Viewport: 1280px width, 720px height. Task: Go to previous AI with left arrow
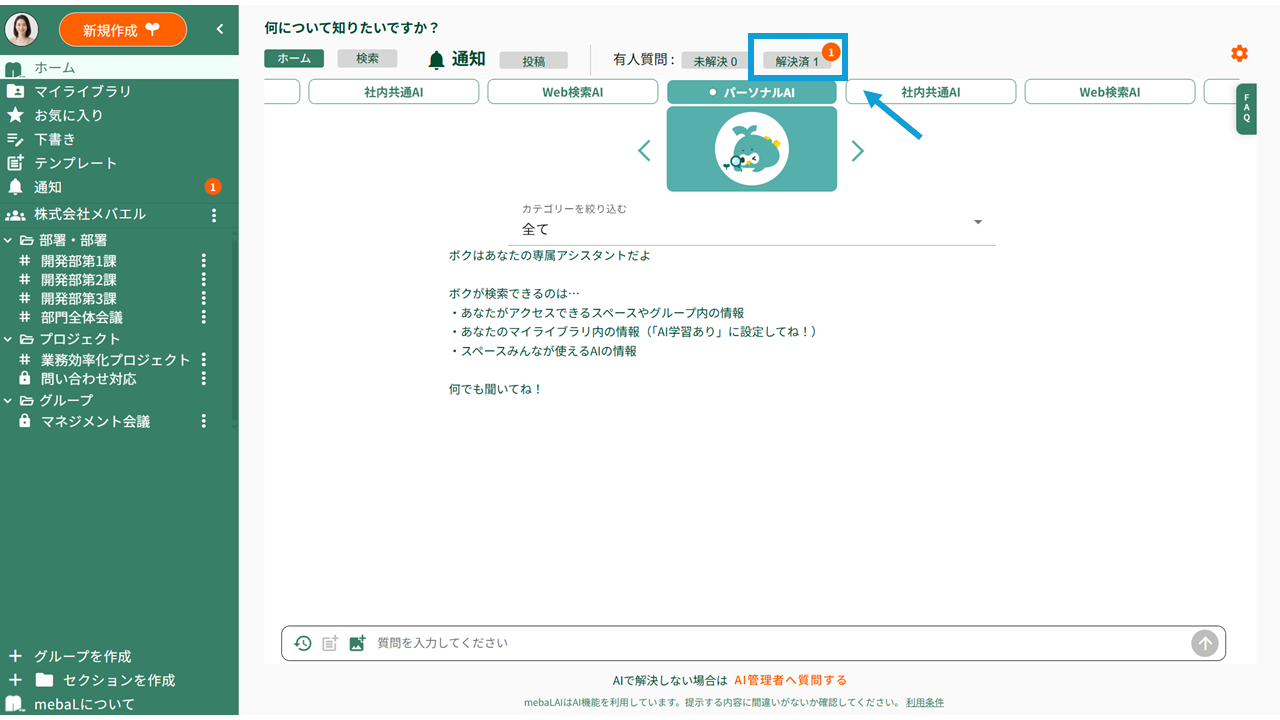[644, 151]
